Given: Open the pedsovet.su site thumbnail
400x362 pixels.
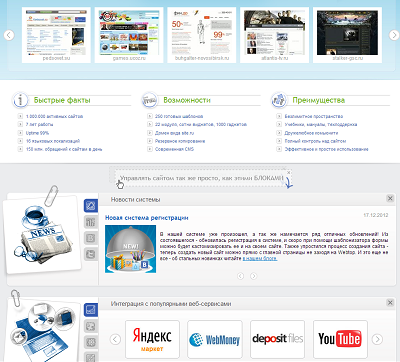Looking at the screenshot, I should (56, 35).
